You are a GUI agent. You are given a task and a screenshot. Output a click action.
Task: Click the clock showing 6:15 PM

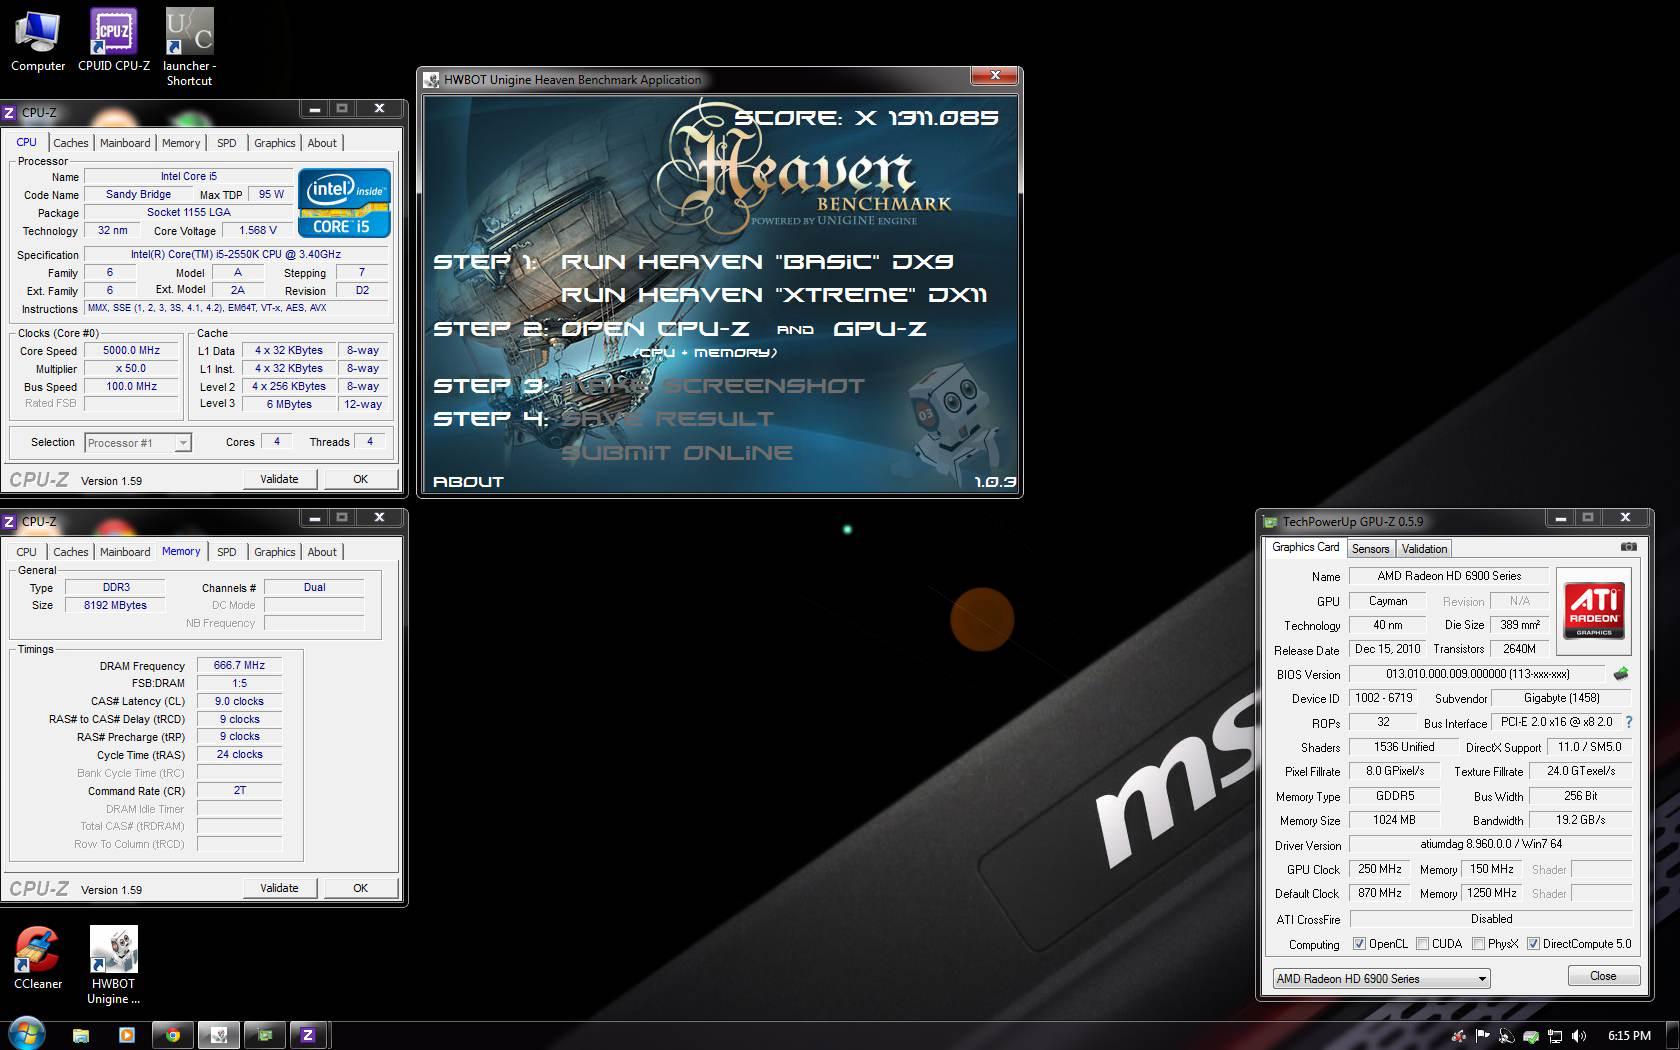[1629, 1036]
